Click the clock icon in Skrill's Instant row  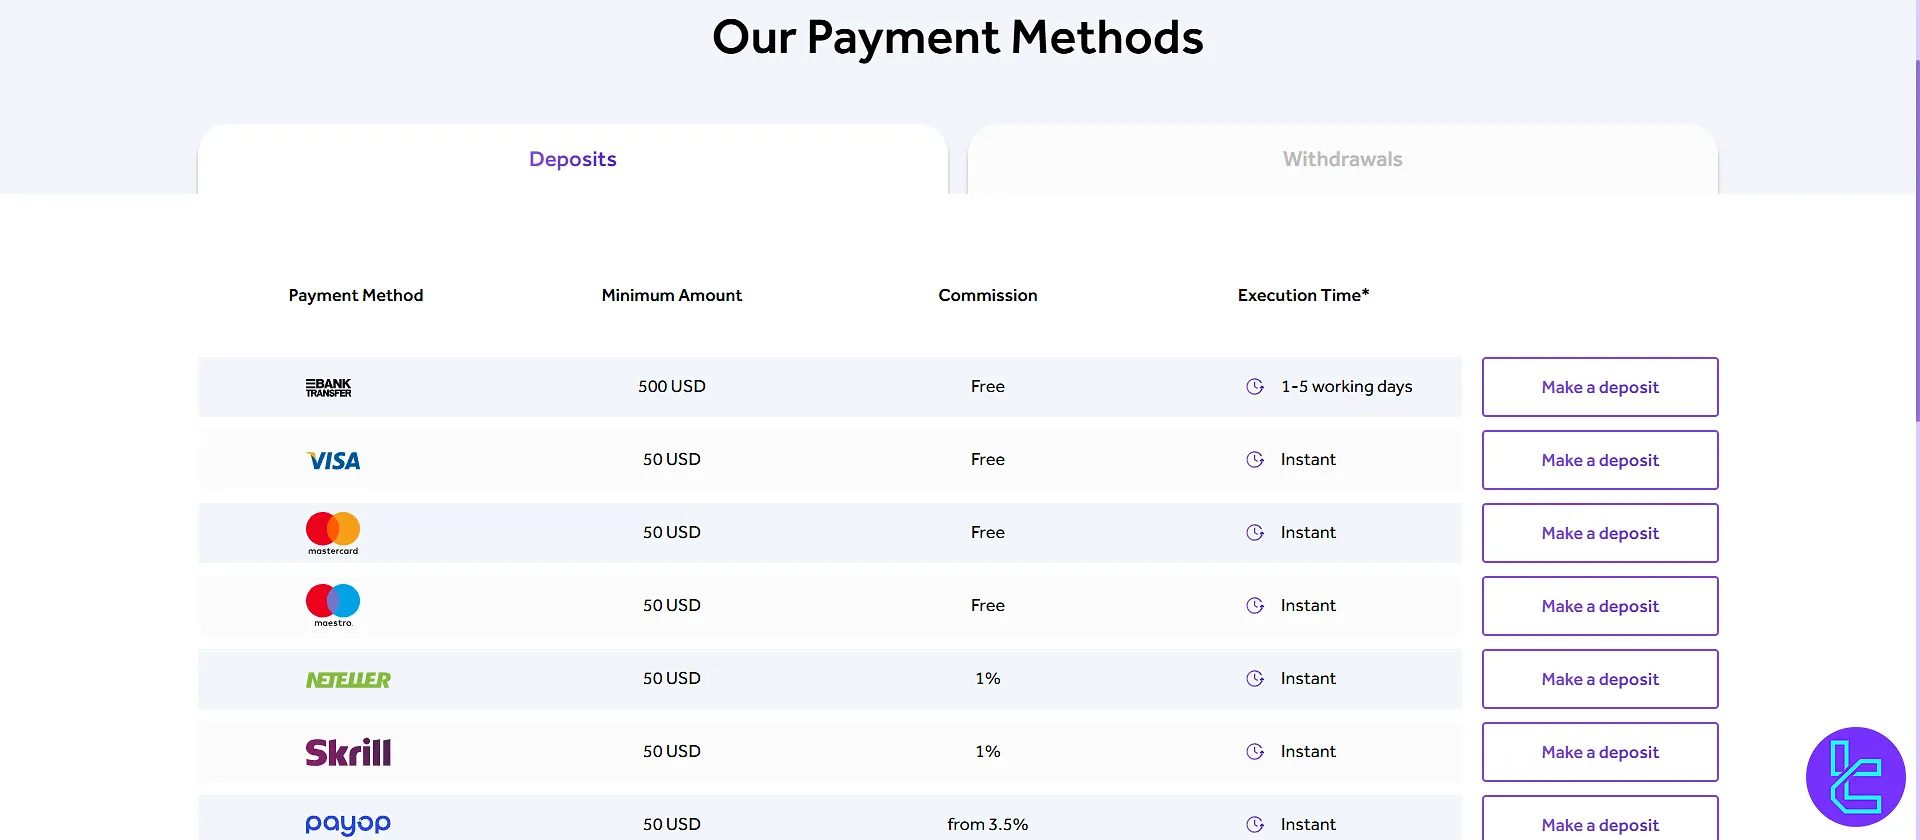click(x=1255, y=751)
